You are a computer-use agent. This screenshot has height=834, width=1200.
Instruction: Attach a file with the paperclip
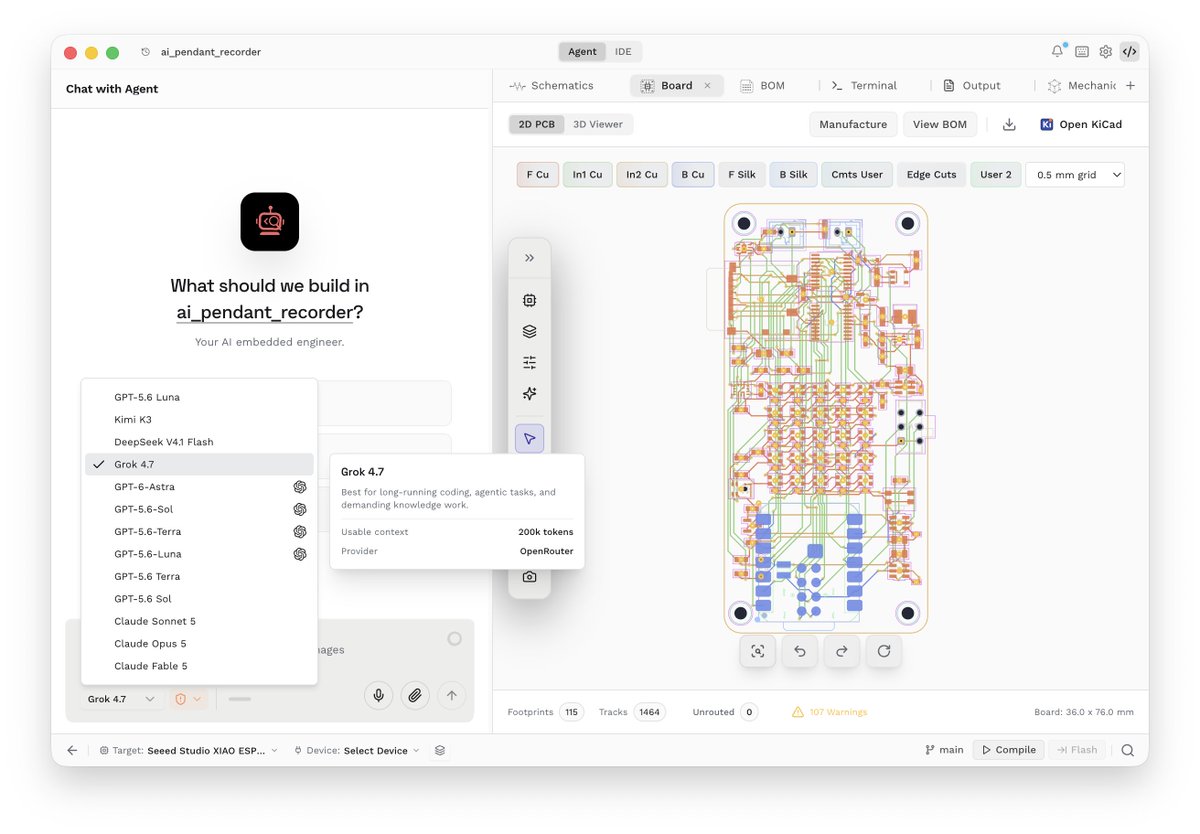click(415, 695)
